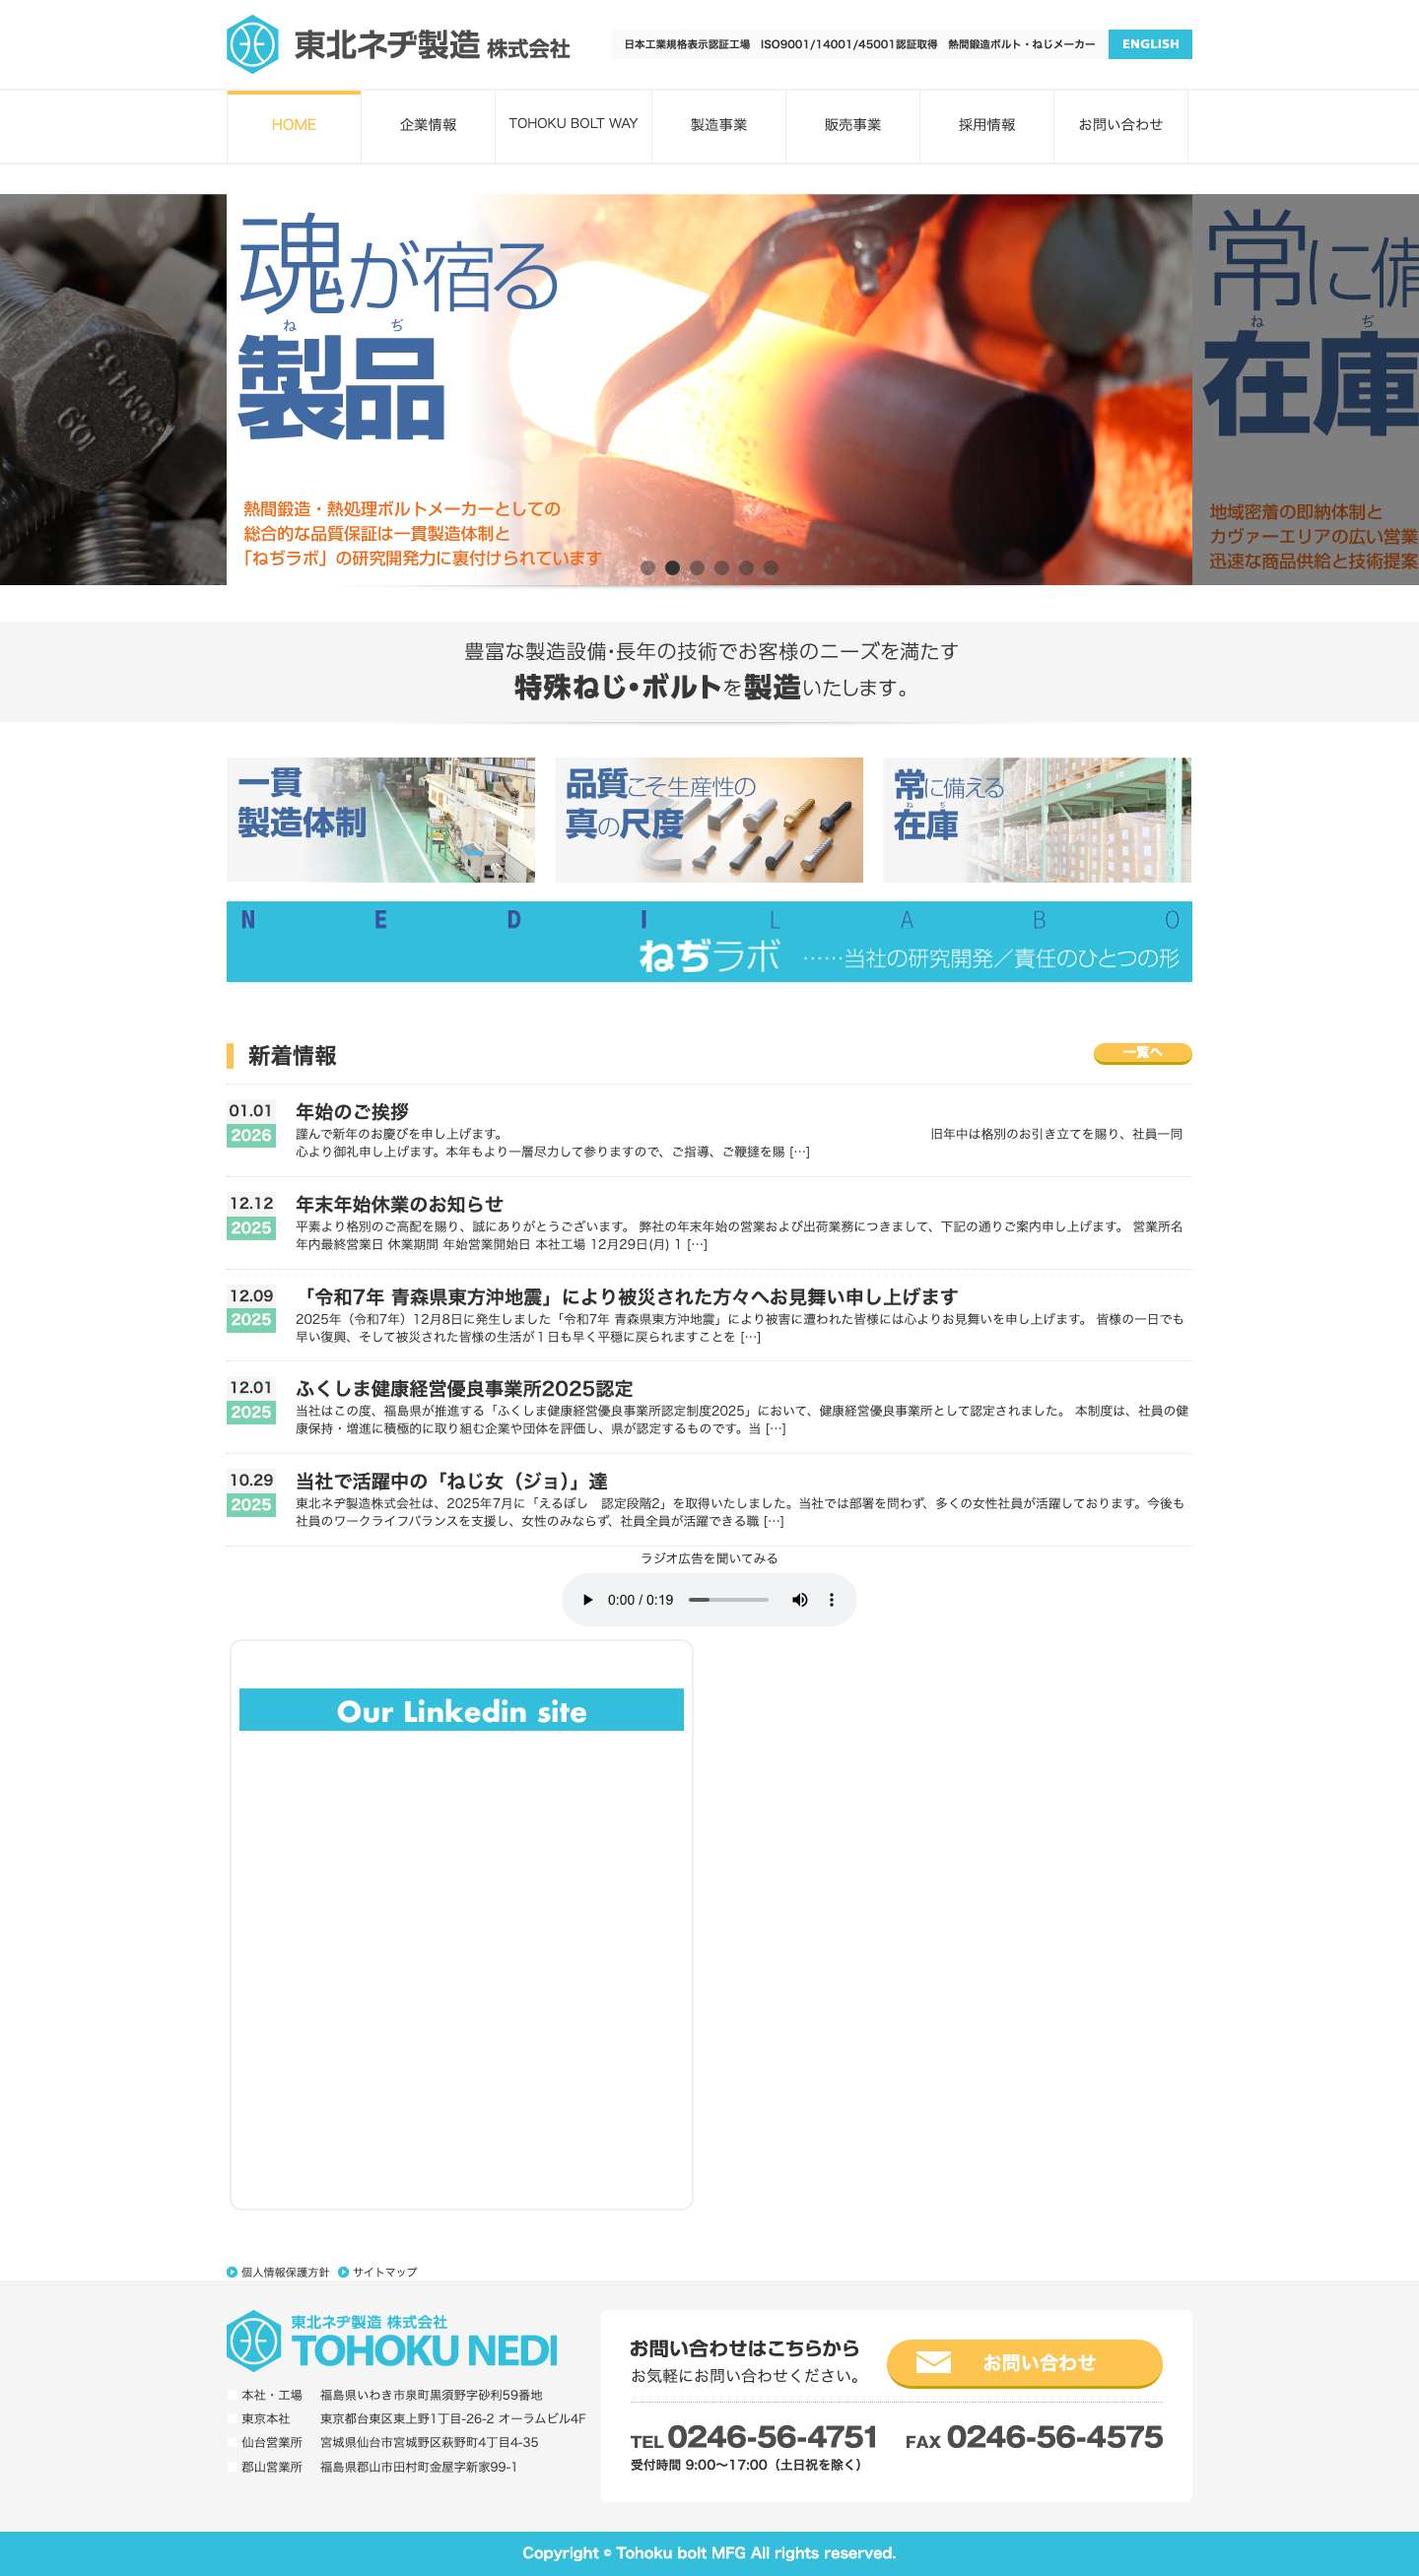Click the 0:00 / 0:19 audio time display
This screenshot has height=2576, width=1419.
coord(640,1600)
